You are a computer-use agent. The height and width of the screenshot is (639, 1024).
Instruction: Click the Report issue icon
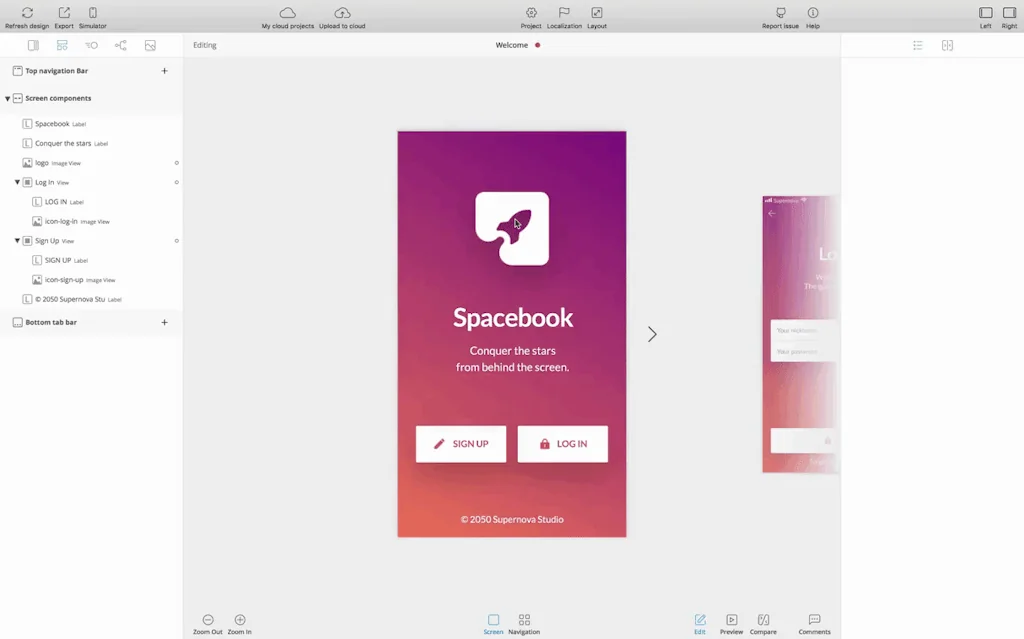(780, 13)
